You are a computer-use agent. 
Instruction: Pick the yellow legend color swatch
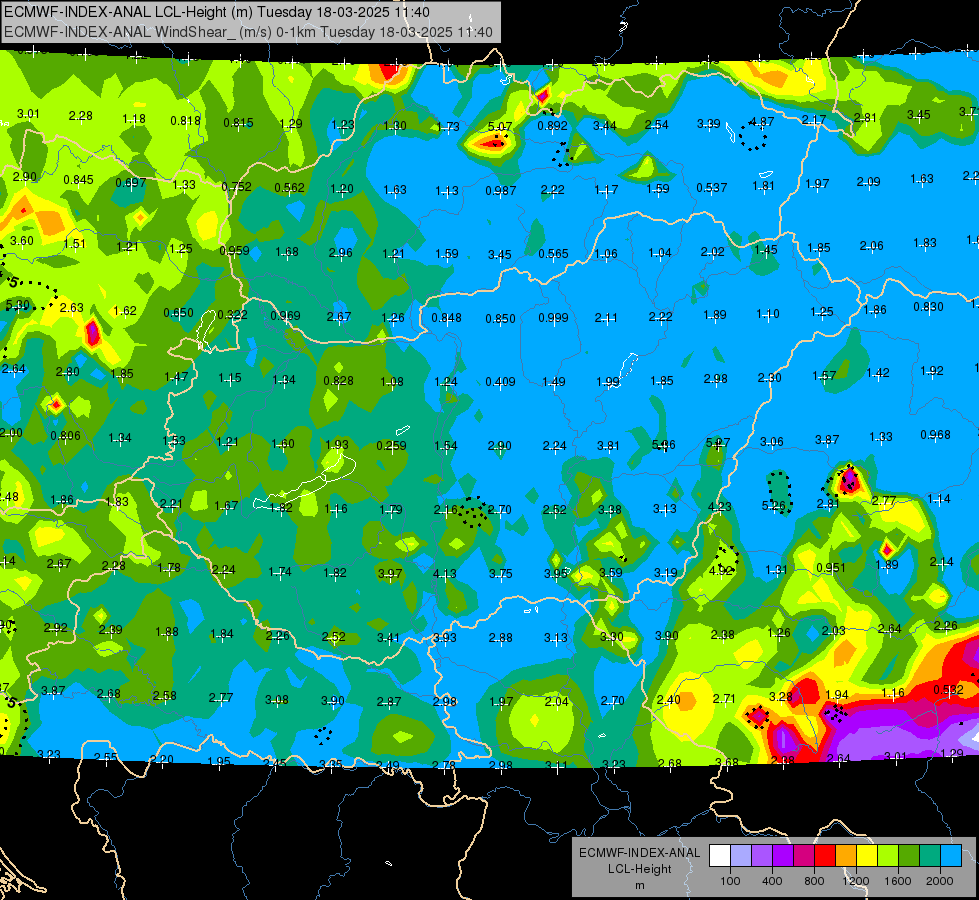point(867,856)
